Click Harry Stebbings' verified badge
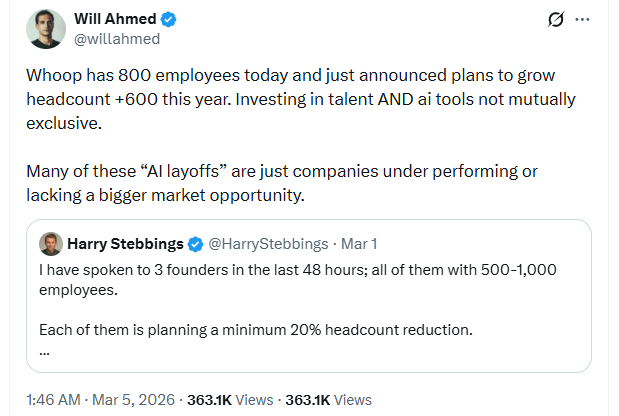Viewport: 619px width, 416px height. tap(193, 244)
